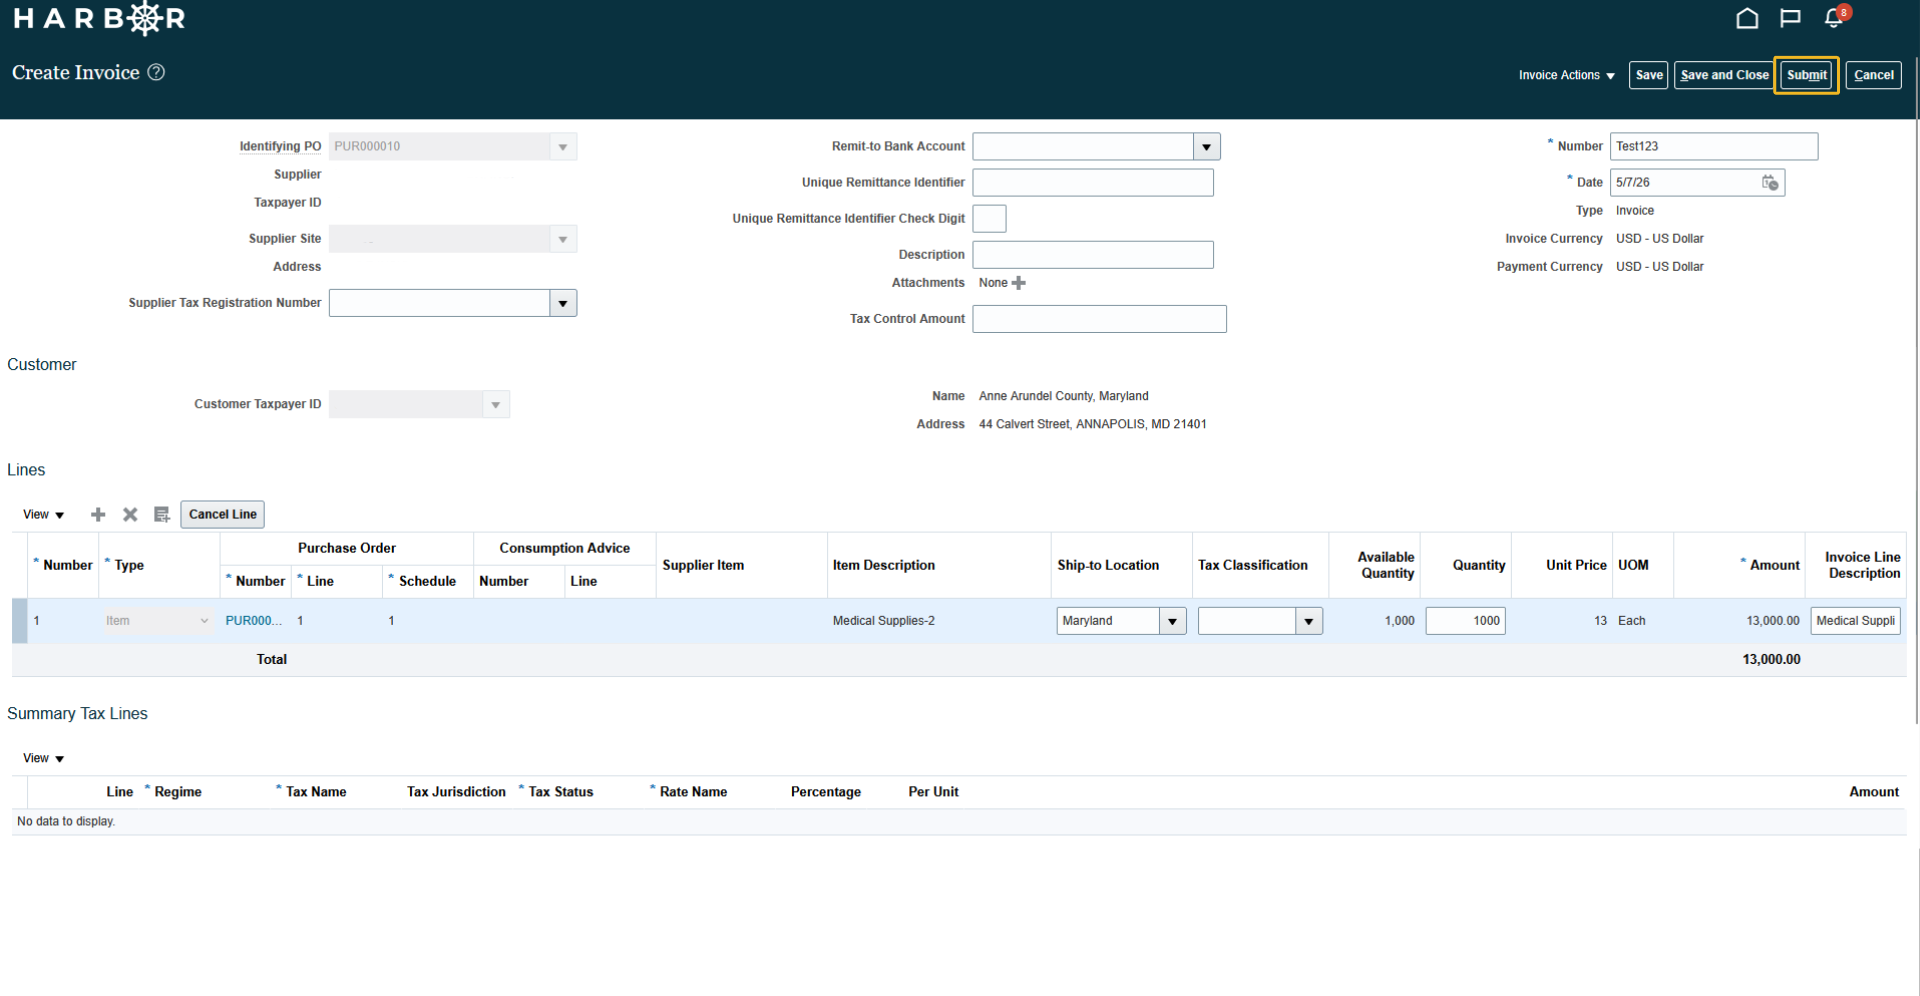Expand the Customer Taxpayer ID dropdown
This screenshot has width=1920, height=996.
(x=496, y=404)
